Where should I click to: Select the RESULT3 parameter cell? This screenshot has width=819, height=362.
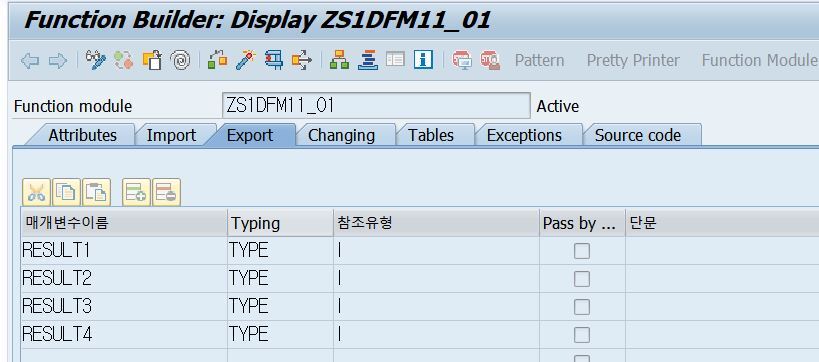pyautogui.click(x=124, y=307)
